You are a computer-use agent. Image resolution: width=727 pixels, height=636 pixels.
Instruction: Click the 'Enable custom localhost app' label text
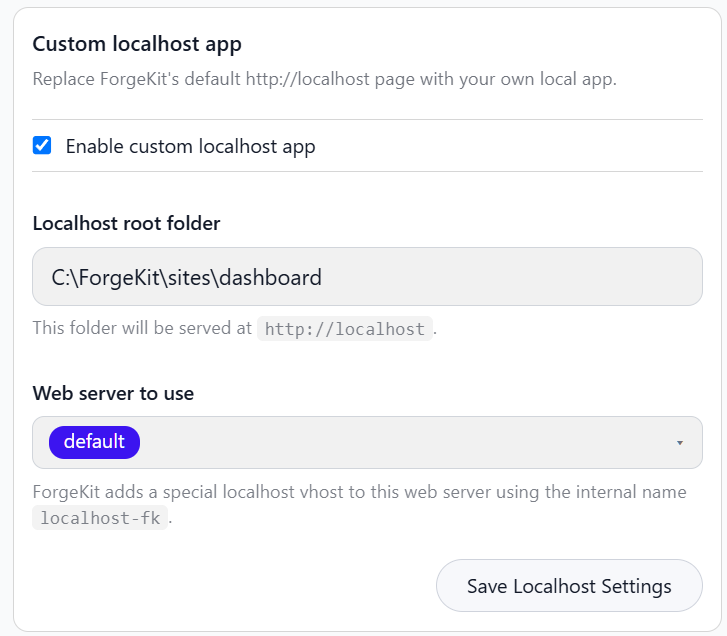click(190, 146)
